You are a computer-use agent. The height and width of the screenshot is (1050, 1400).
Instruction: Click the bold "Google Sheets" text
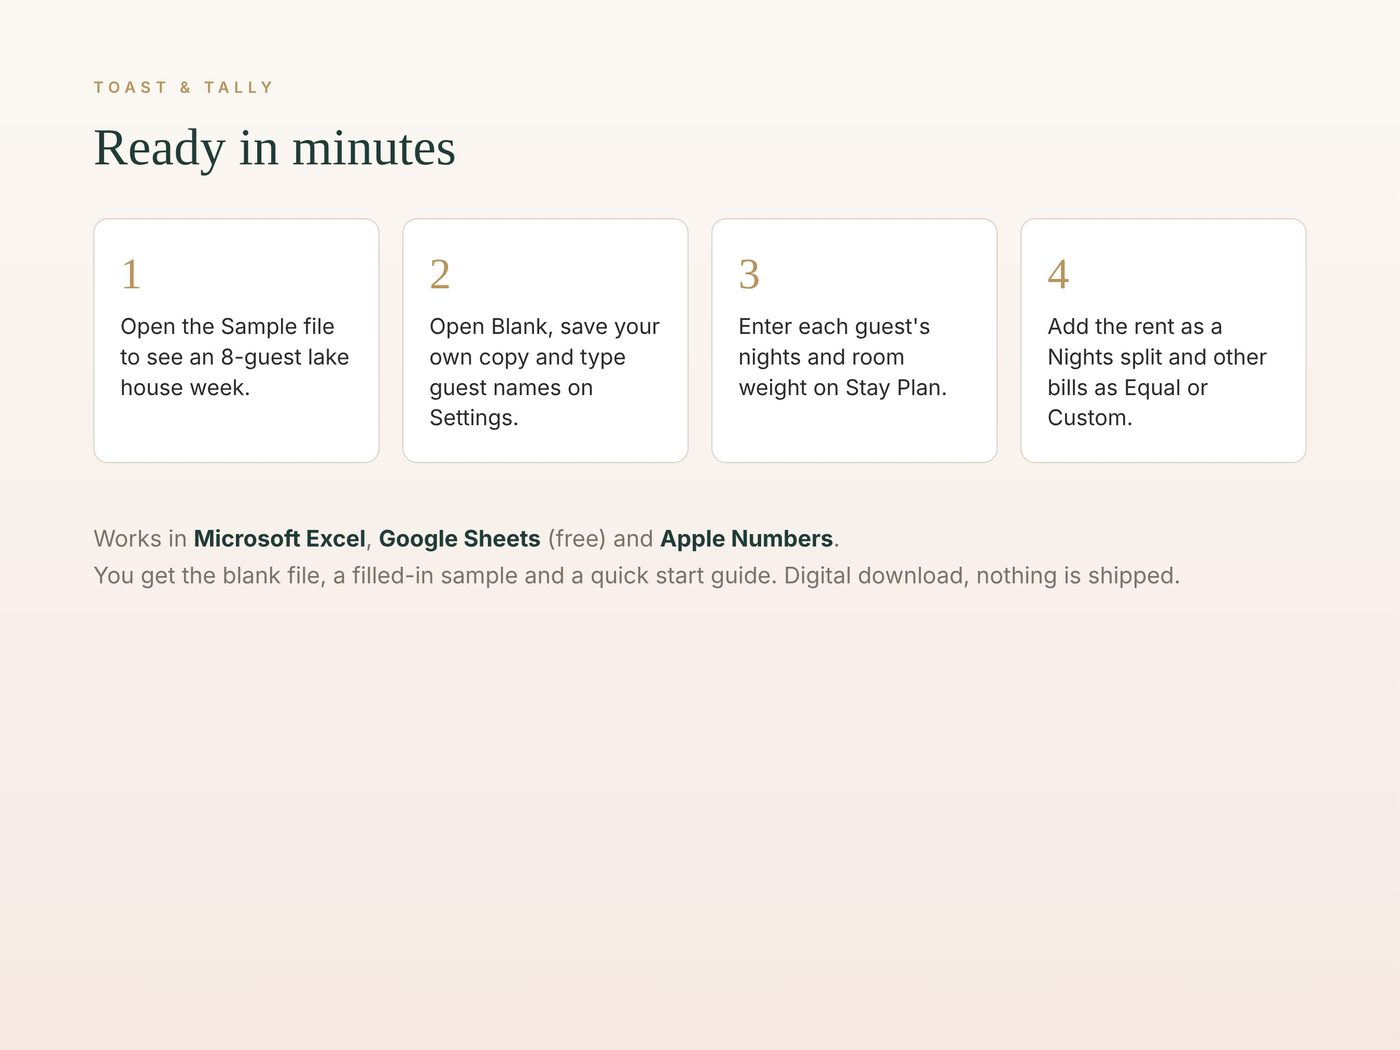[460, 539]
